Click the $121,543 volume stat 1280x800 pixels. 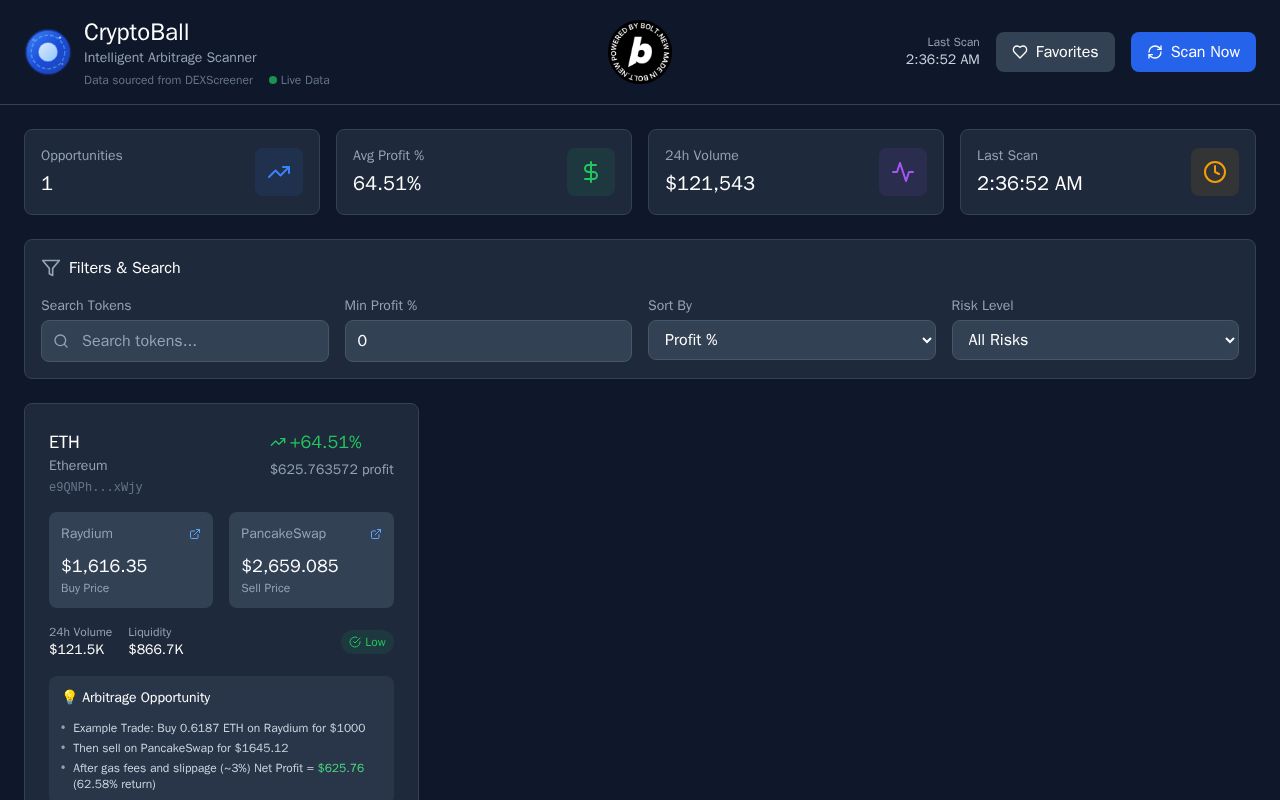710,183
